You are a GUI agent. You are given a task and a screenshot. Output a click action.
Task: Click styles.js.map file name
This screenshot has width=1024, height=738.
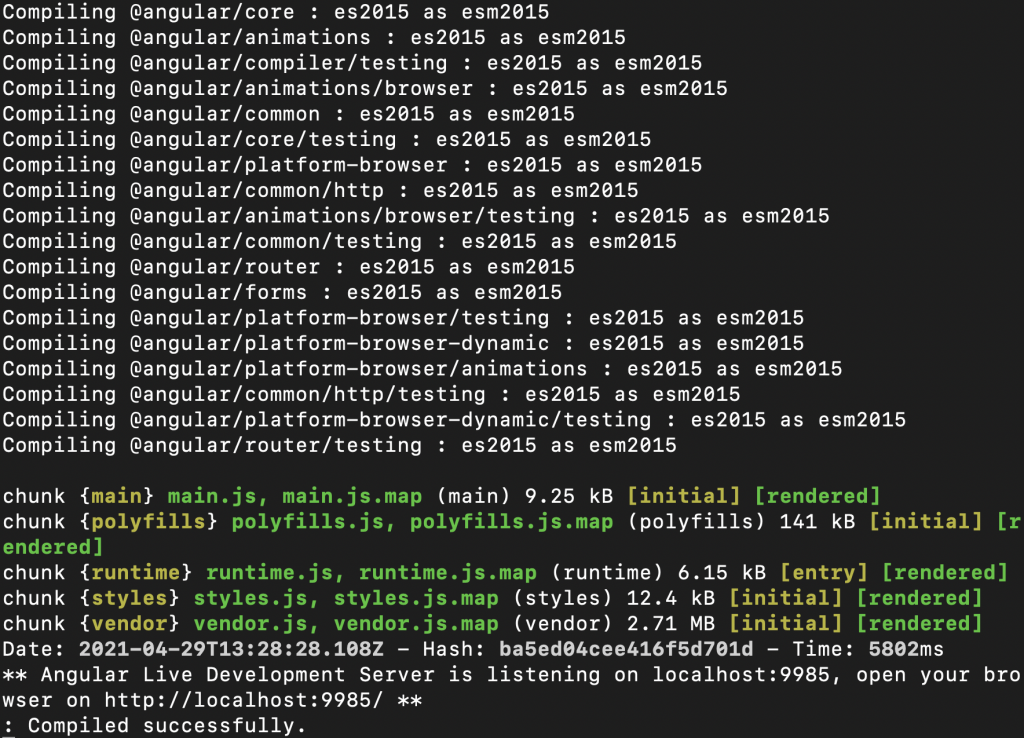416,599
